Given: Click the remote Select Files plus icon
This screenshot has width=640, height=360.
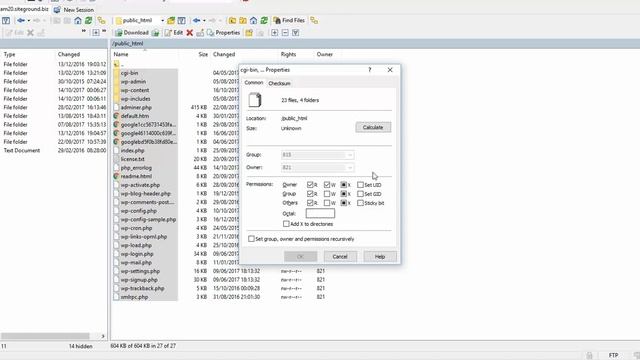Looking at the screenshot, I should pyautogui.click(x=274, y=33).
